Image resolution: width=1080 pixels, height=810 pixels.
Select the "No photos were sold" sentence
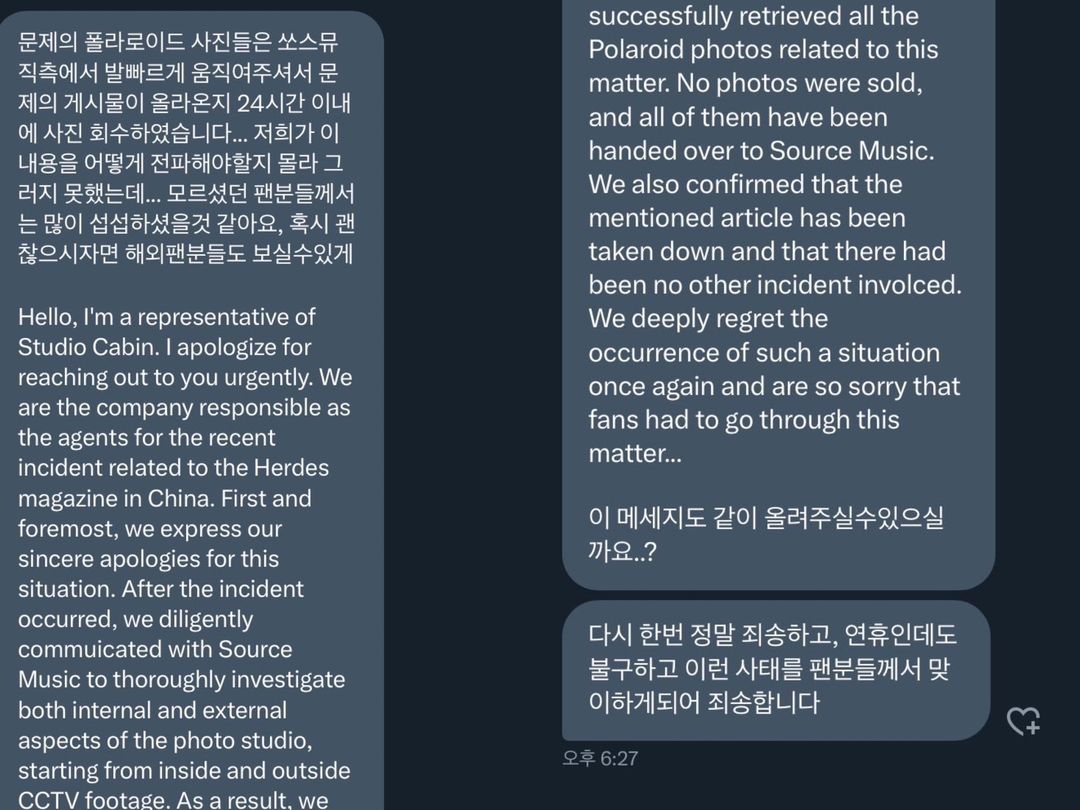tap(800, 83)
